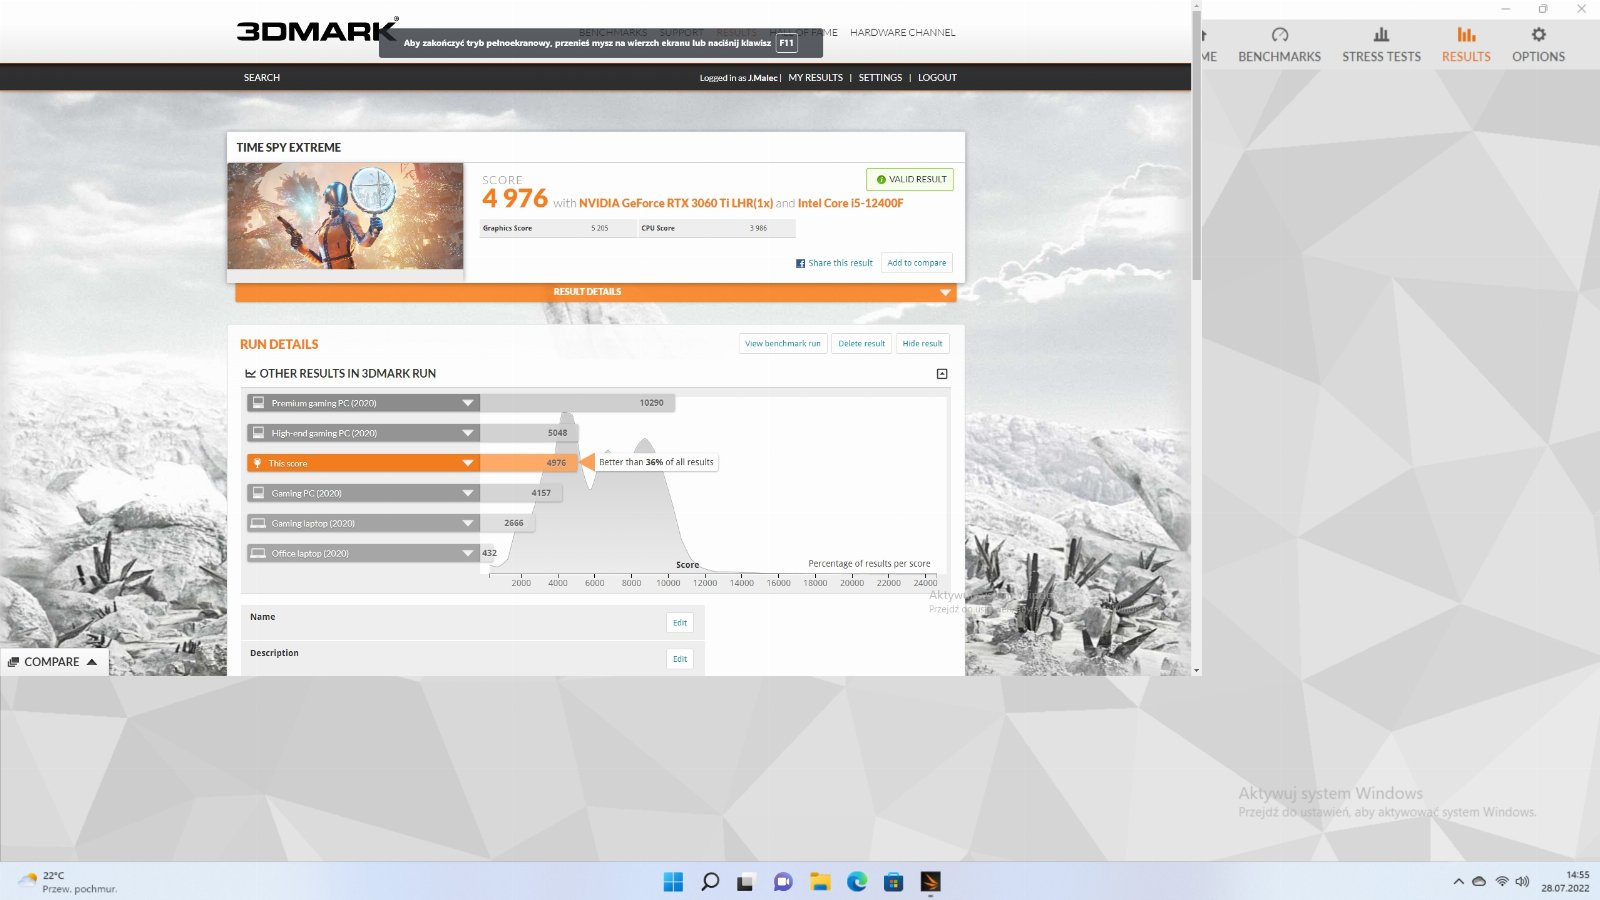Click Logout
This screenshot has height=900, width=1600.
tap(937, 77)
